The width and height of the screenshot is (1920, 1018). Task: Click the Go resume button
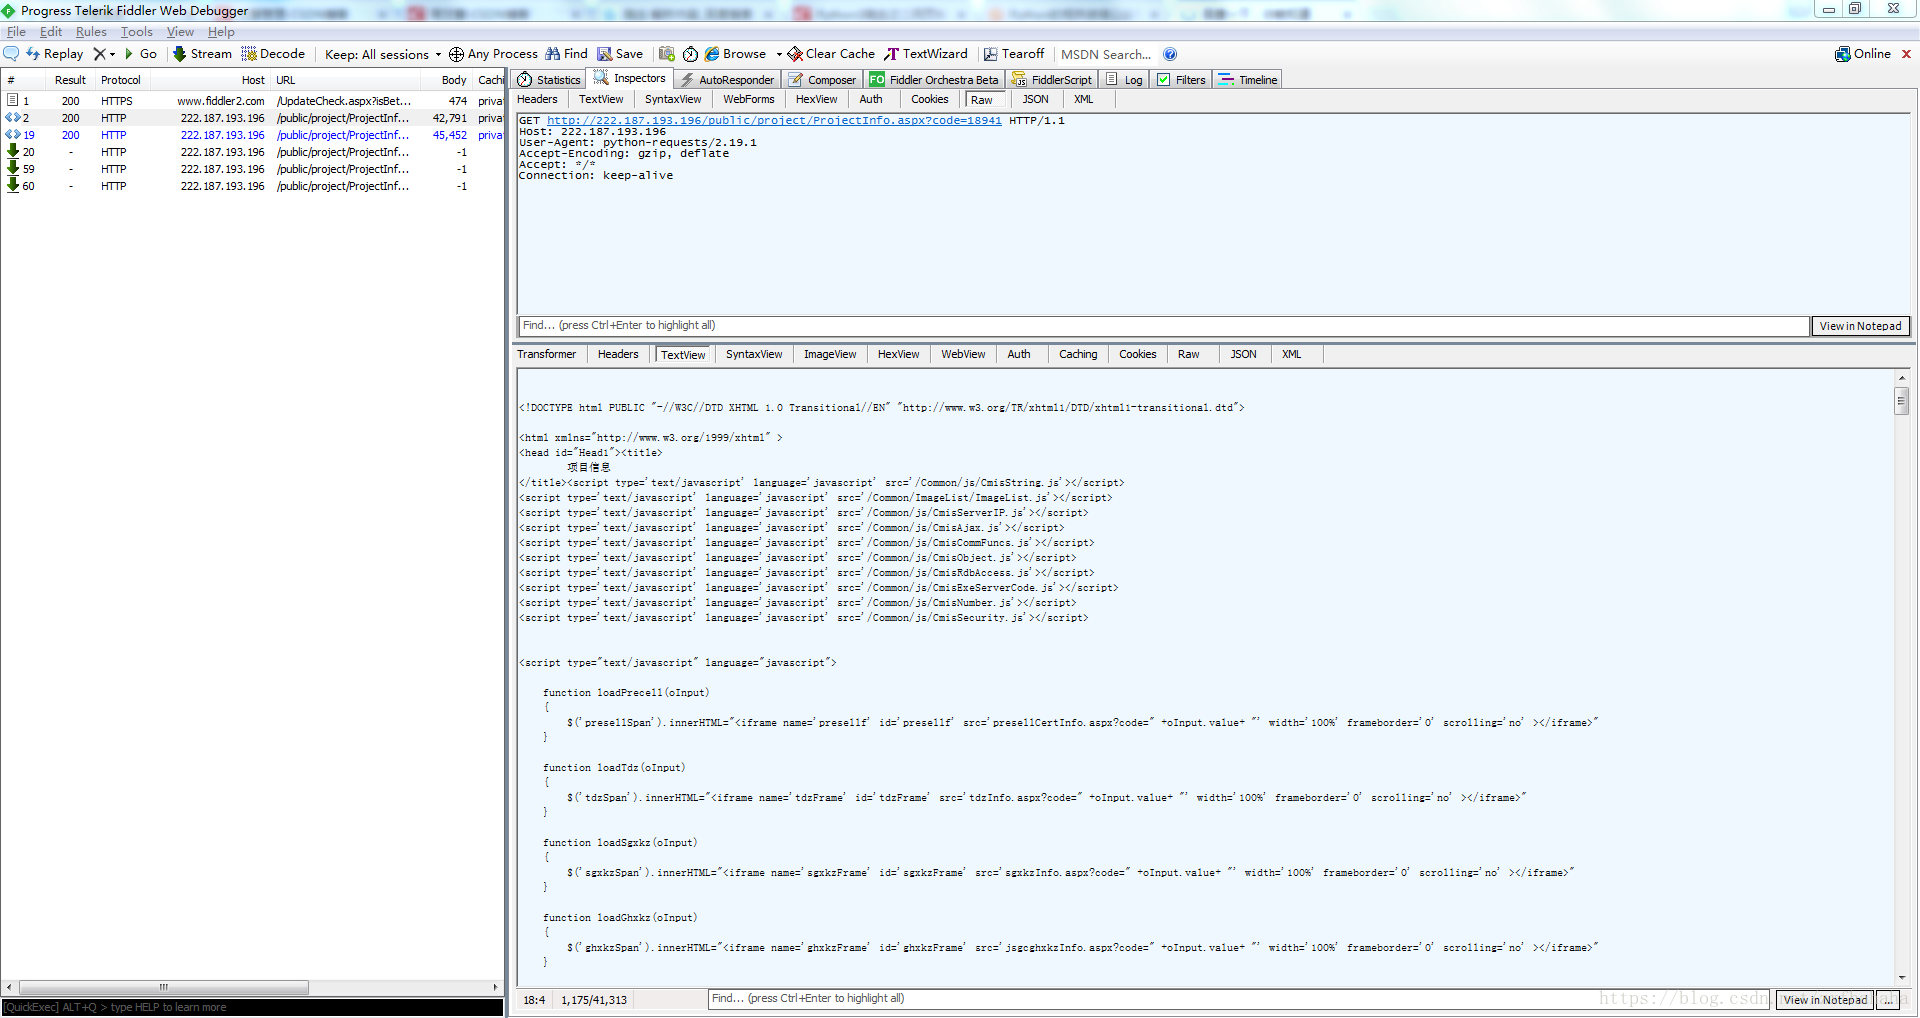[x=141, y=54]
